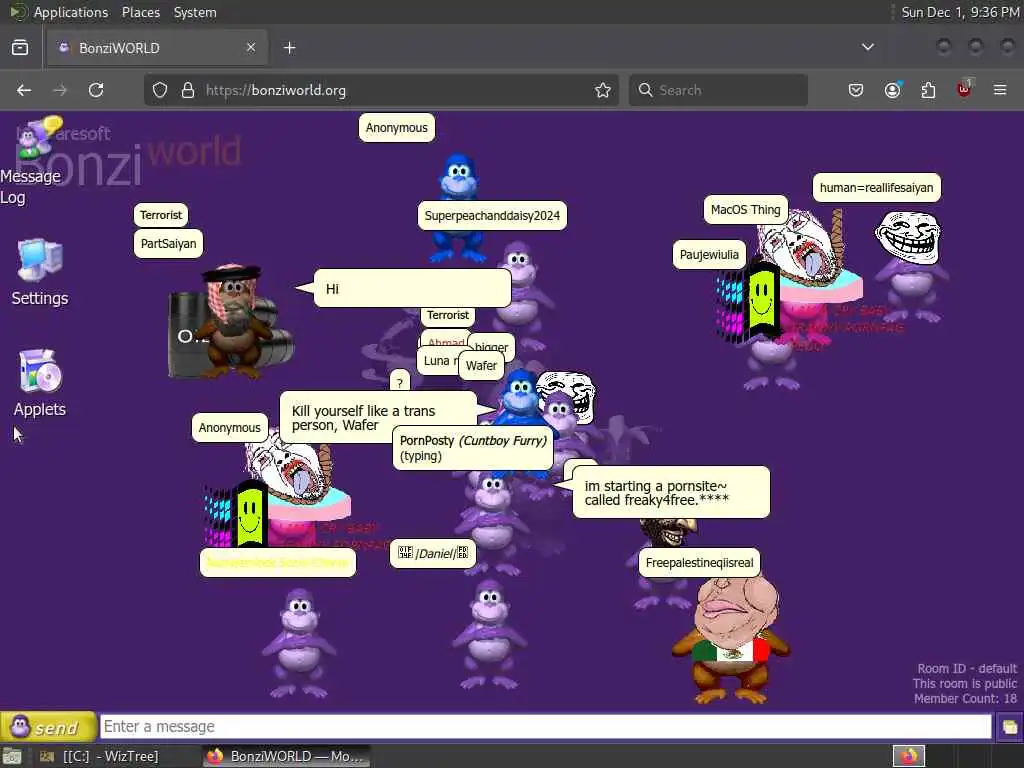Click the Anonymous tag near left character
Viewport: 1024px width, 768px height.
click(x=229, y=428)
